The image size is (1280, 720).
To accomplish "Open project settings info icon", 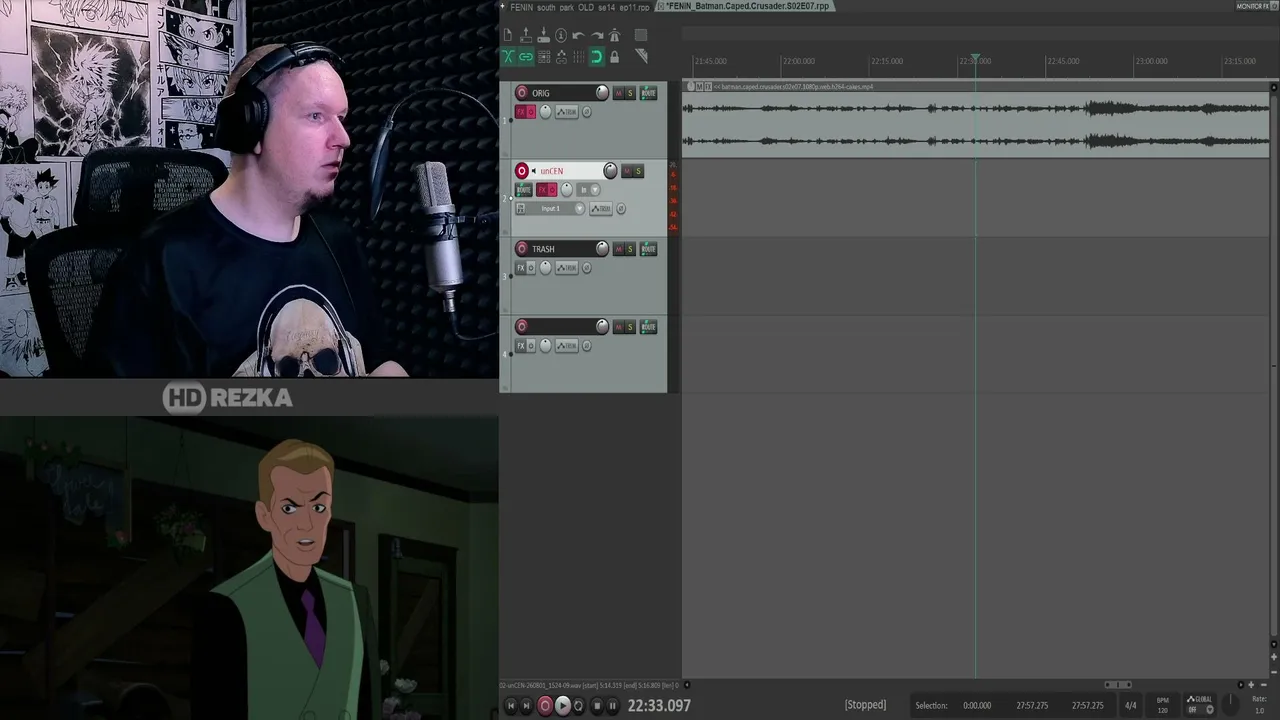I will [561, 35].
